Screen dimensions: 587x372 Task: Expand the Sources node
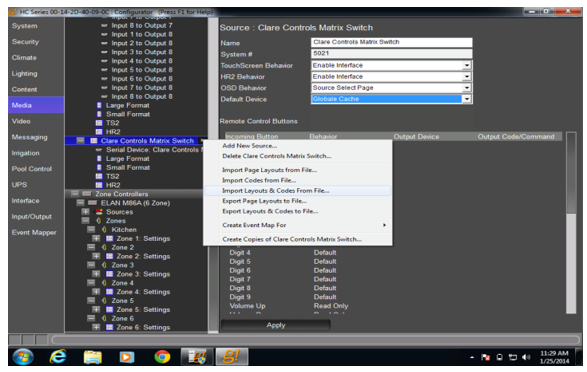86,212
